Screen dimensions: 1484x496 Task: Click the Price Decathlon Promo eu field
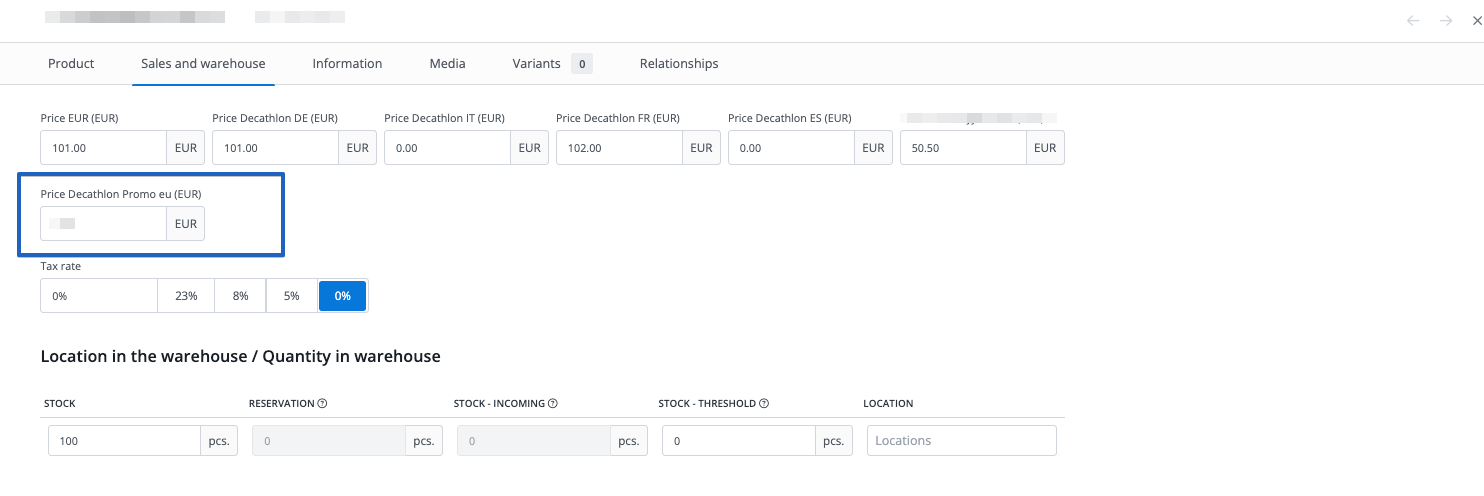(x=104, y=224)
